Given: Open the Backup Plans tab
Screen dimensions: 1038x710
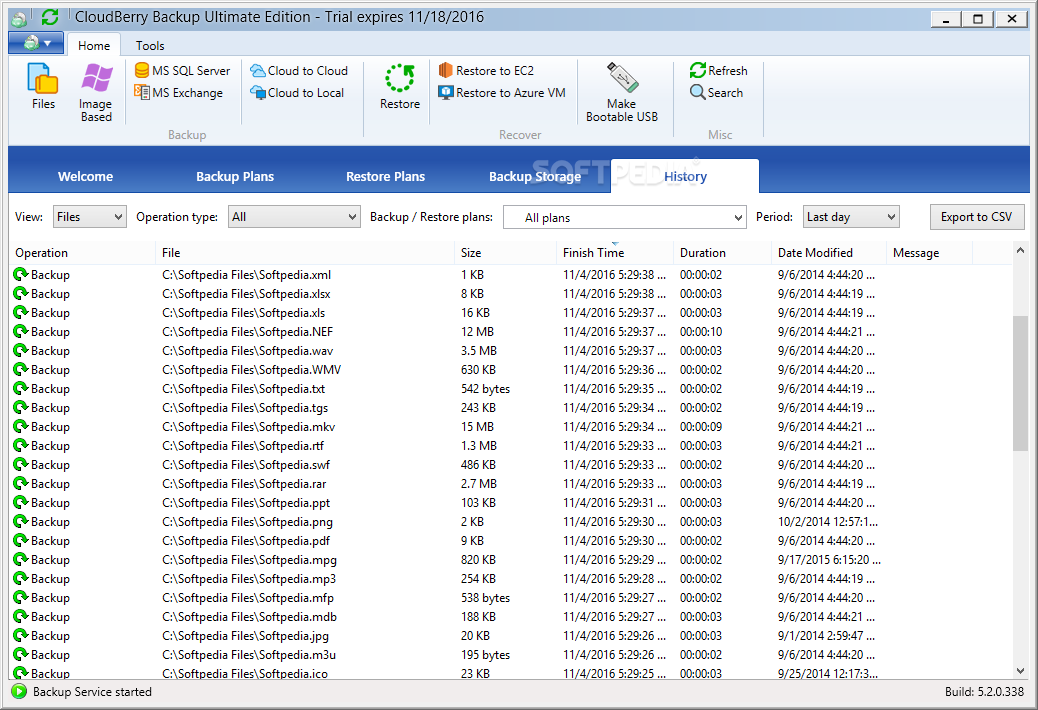Looking at the screenshot, I should 235,177.
